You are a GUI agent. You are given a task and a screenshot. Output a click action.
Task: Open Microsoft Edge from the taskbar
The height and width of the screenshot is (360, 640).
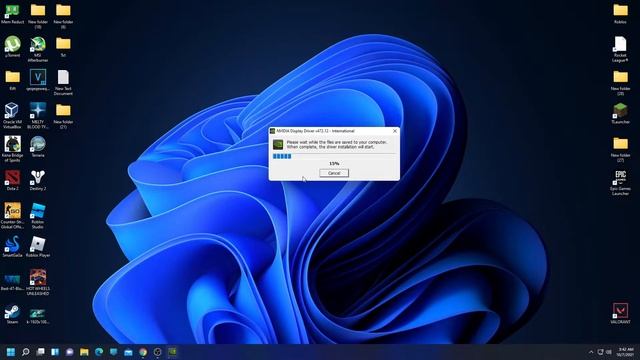99,352
